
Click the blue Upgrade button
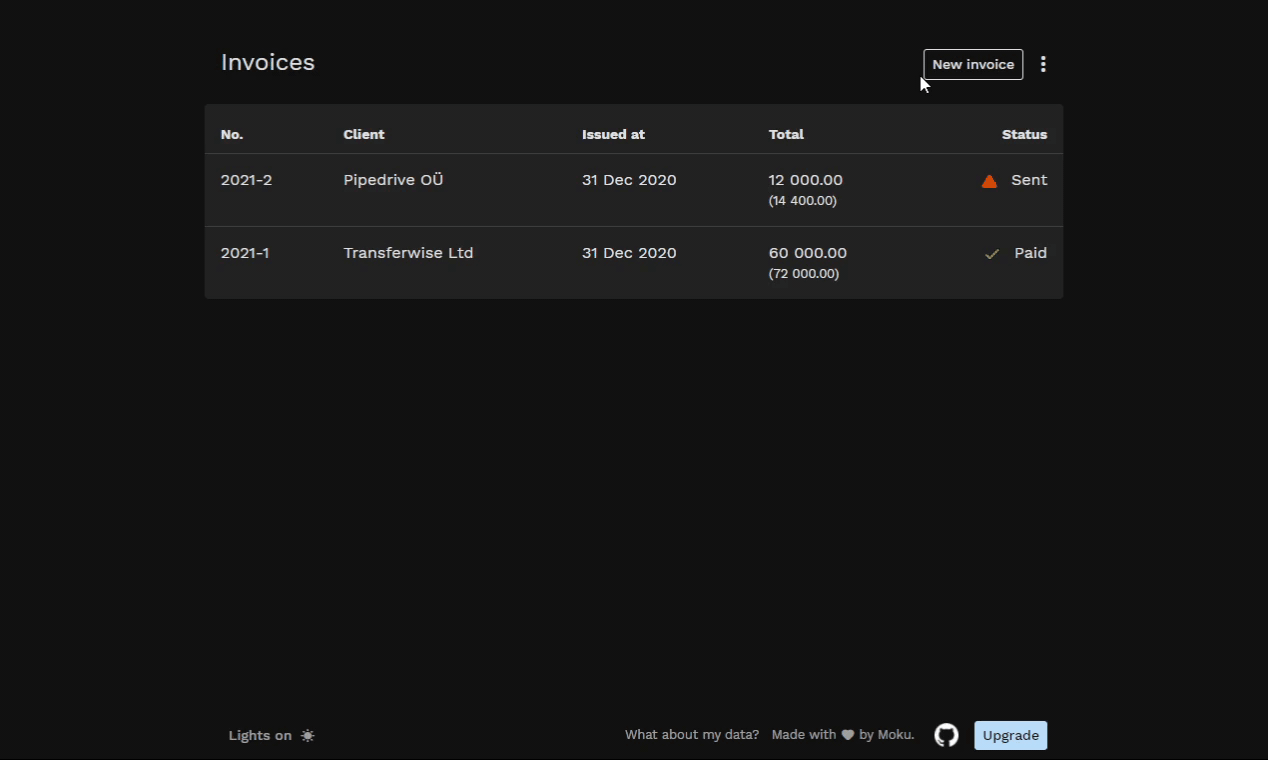pyautogui.click(x=1010, y=735)
